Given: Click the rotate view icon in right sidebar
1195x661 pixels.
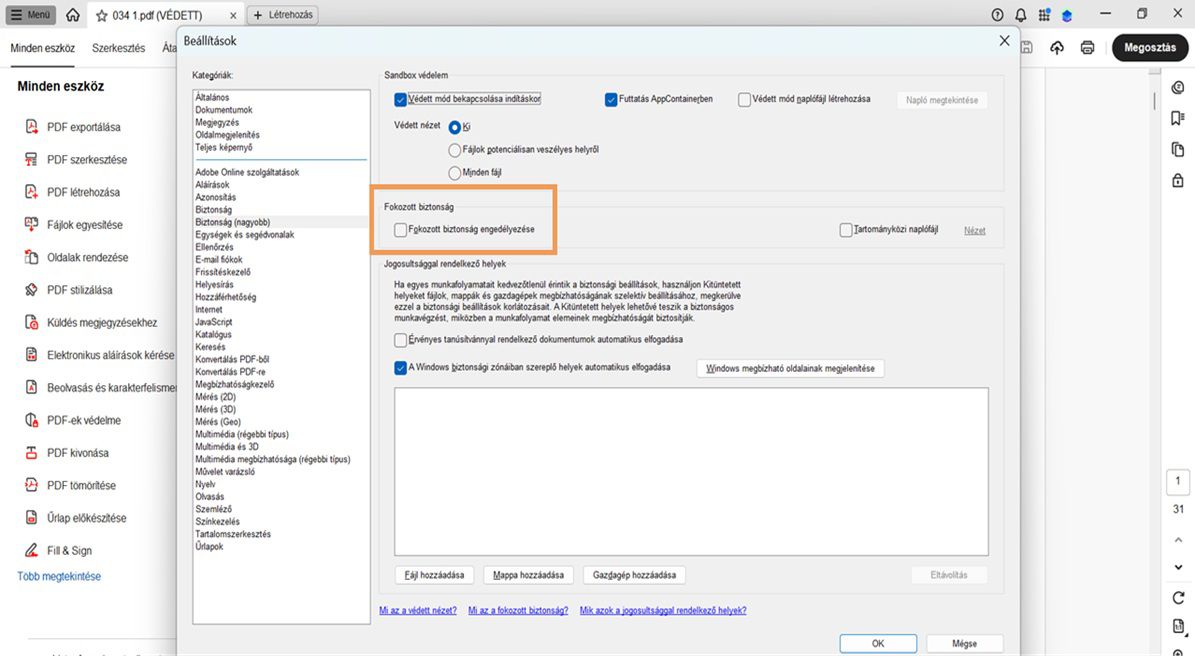Looking at the screenshot, I should tap(1178, 598).
